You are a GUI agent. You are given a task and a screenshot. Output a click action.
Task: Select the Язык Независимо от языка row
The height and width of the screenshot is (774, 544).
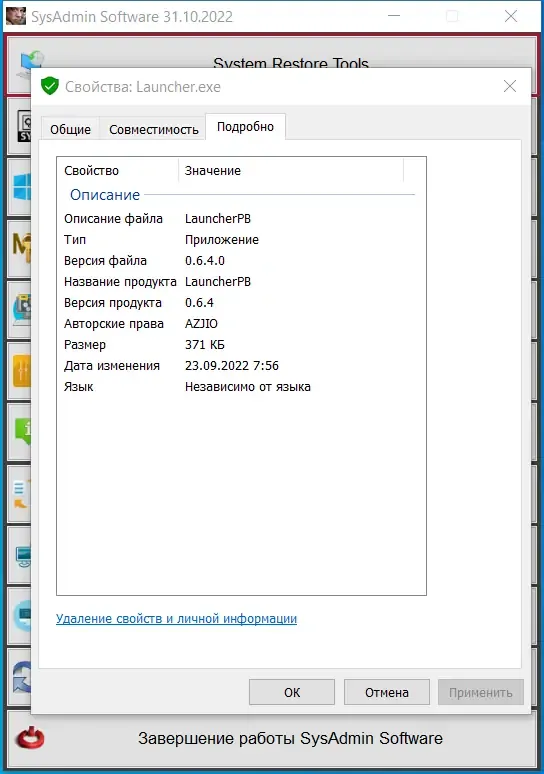pyautogui.click(x=239, y=387)
